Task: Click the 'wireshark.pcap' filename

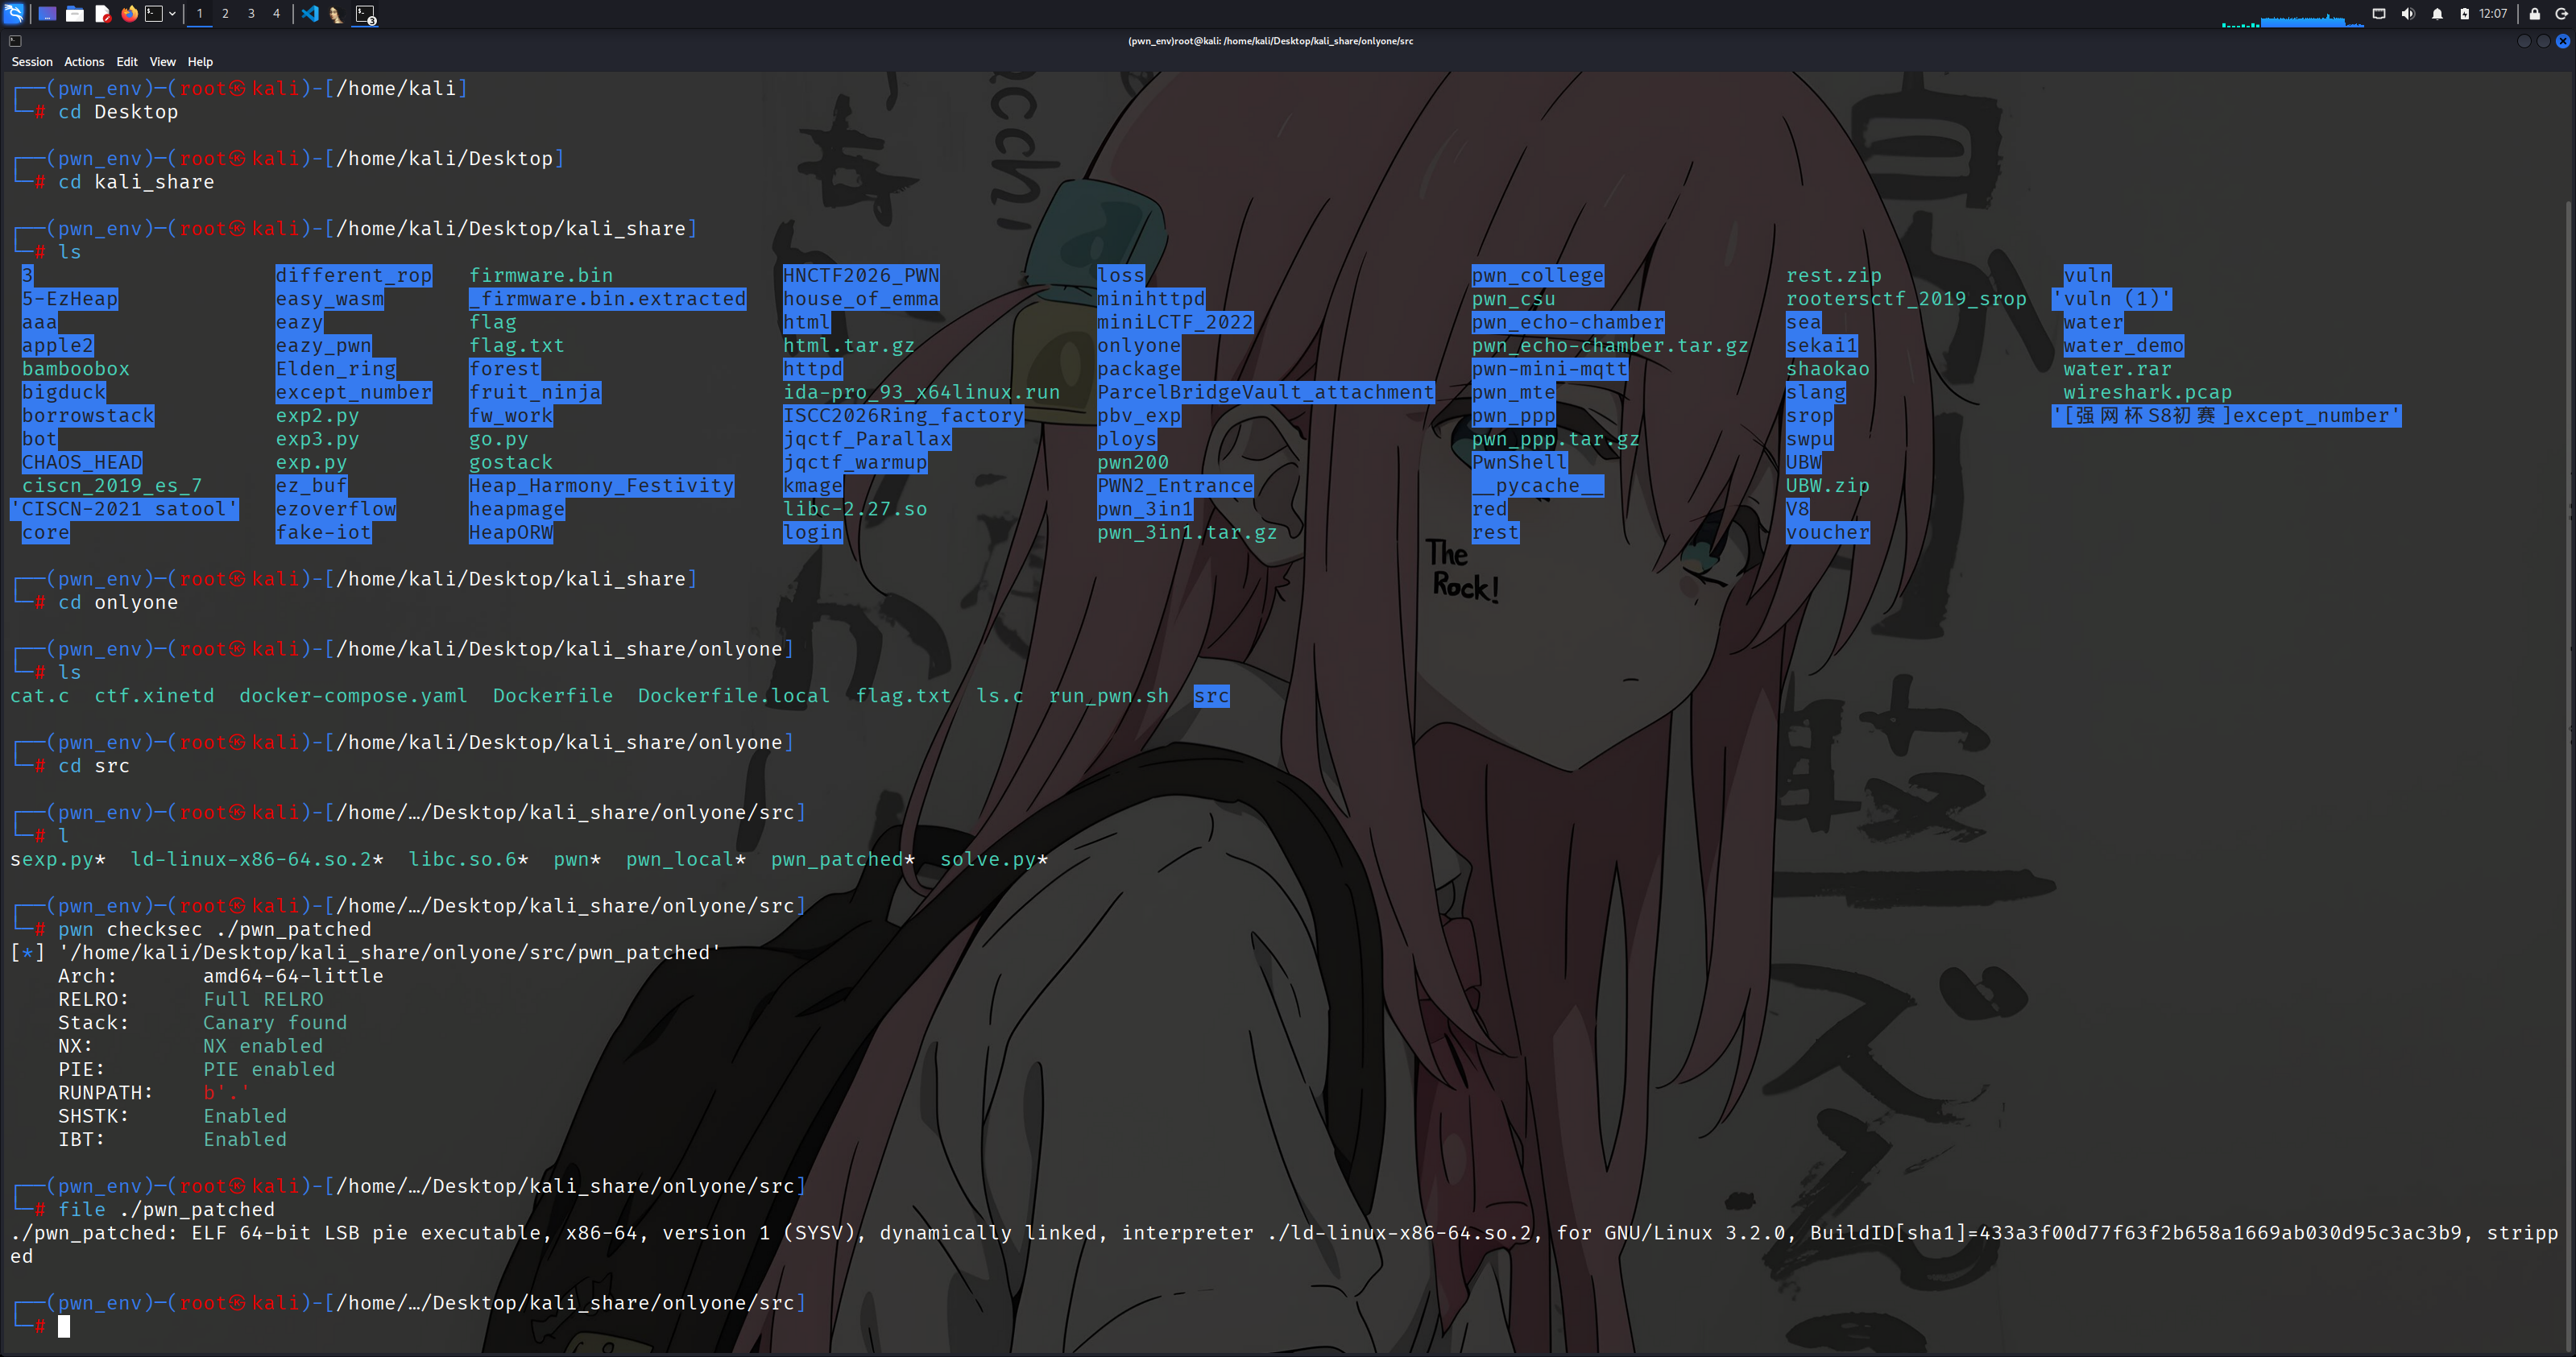Action: [x=2147, y=392]
